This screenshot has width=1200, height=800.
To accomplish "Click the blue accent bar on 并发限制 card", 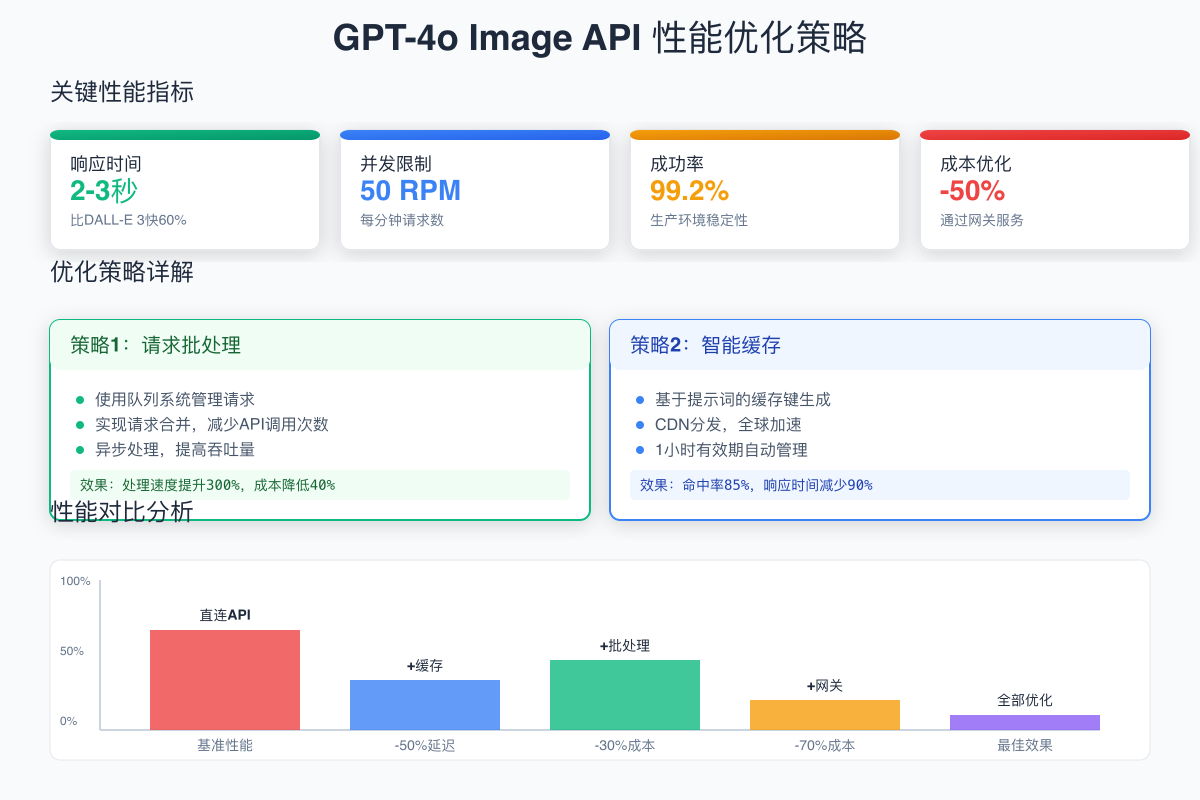I will (475, 133).
